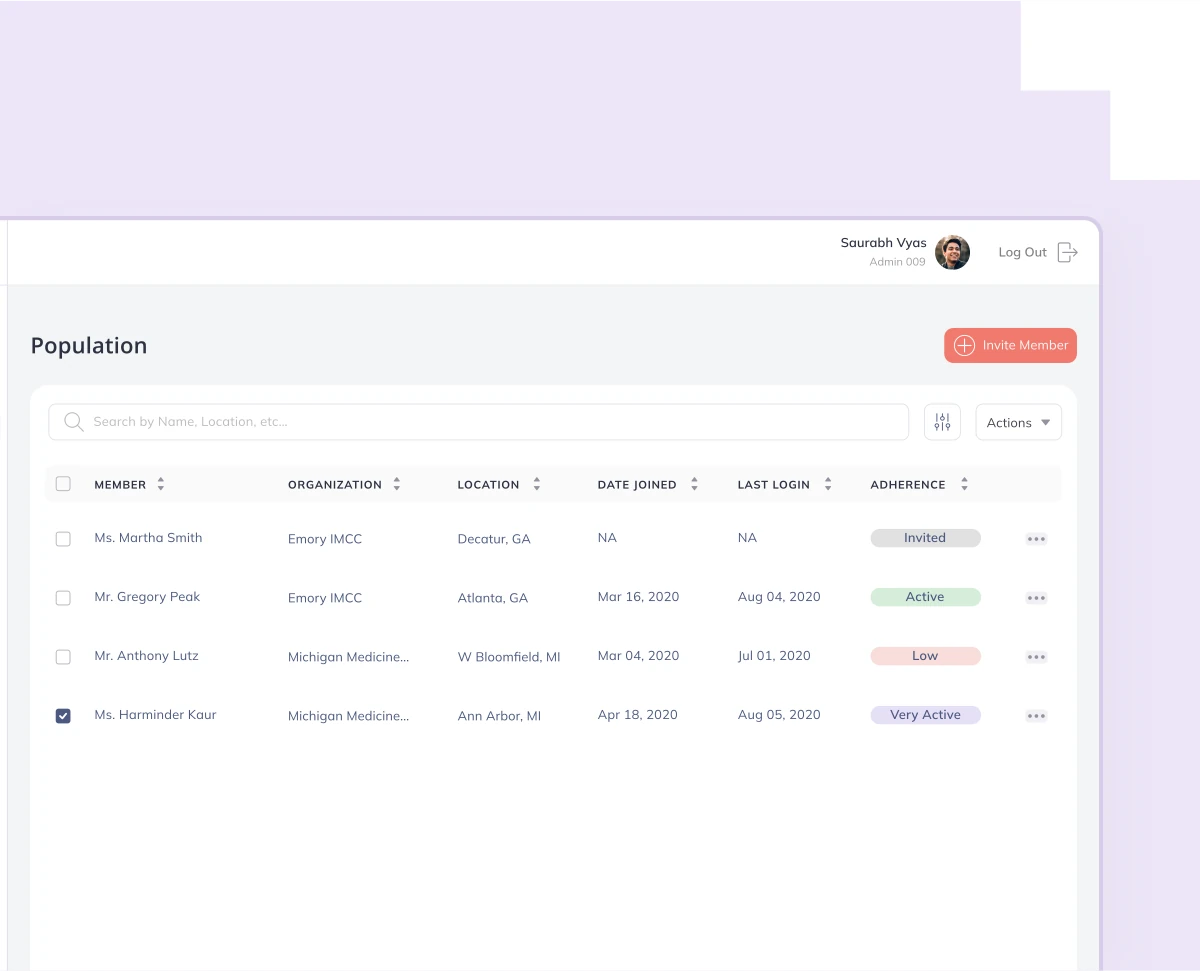The height and width of the screenshot is (972, 1200).
Task: Open more options for Harminder Kaur
Action: 1036,716
